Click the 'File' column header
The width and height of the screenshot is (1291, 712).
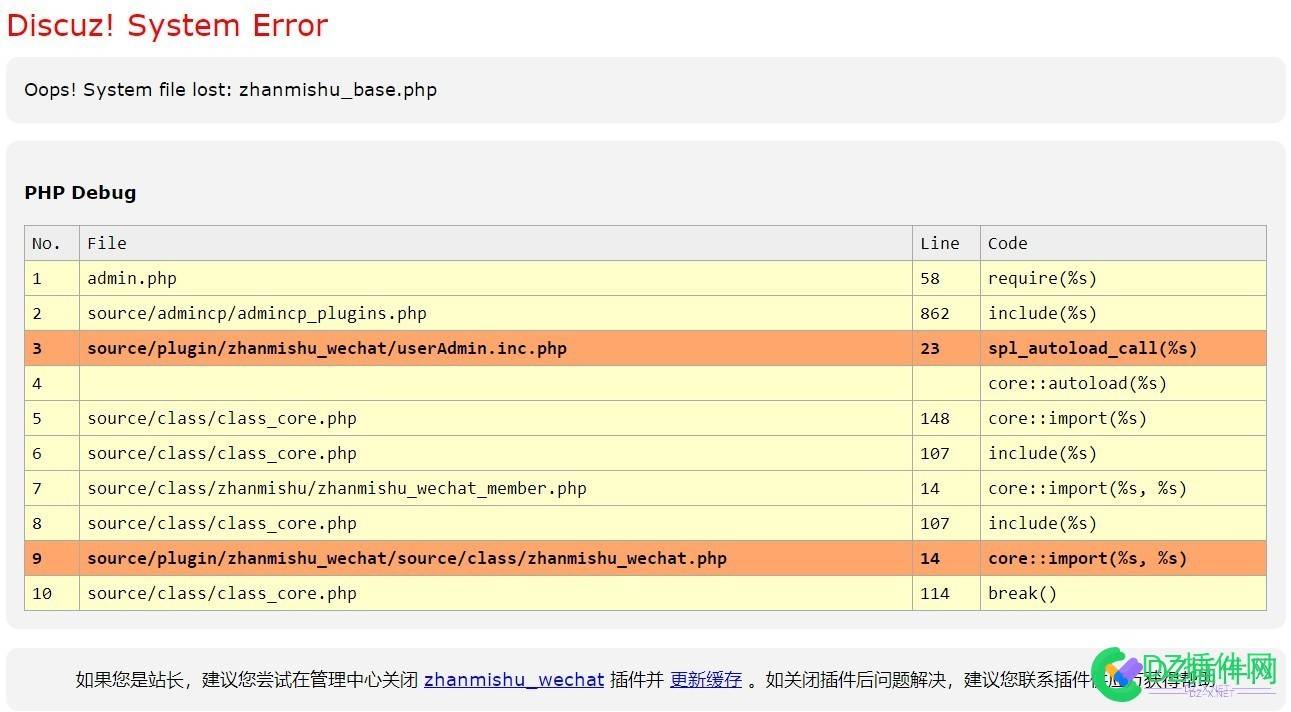pos(107,243)
